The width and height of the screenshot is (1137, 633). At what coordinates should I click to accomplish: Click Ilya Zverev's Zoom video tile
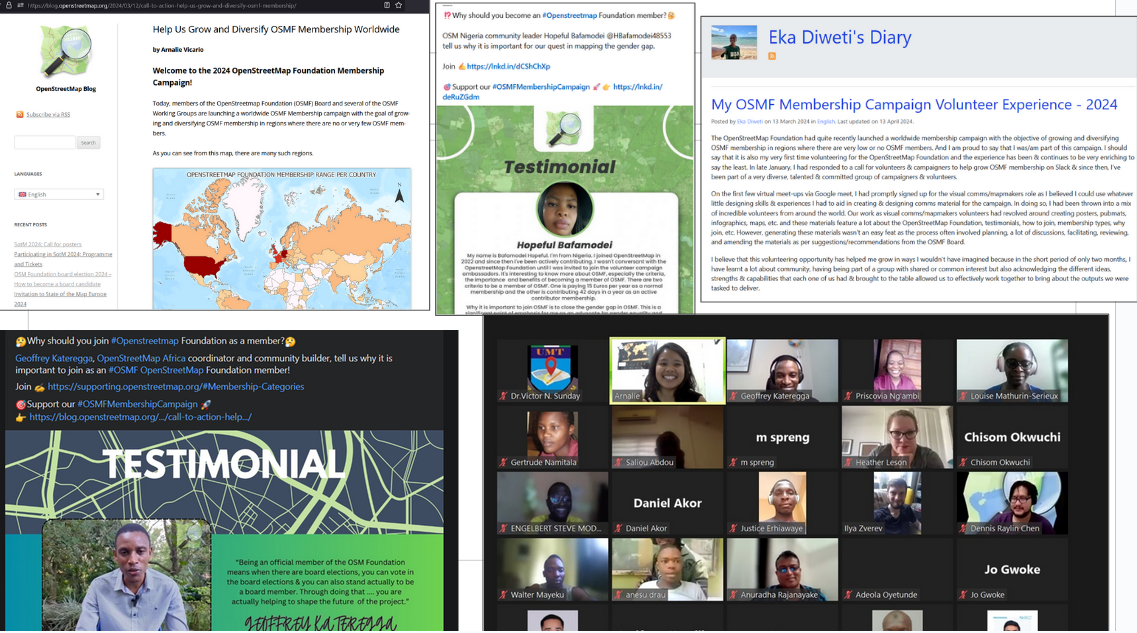click(x=897, y=503)
